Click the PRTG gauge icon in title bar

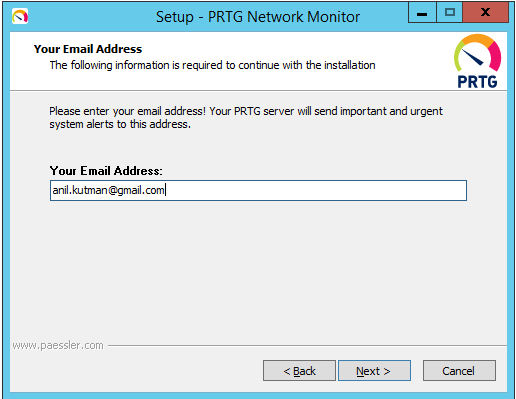pyautogui.click(x=20, y=16)
